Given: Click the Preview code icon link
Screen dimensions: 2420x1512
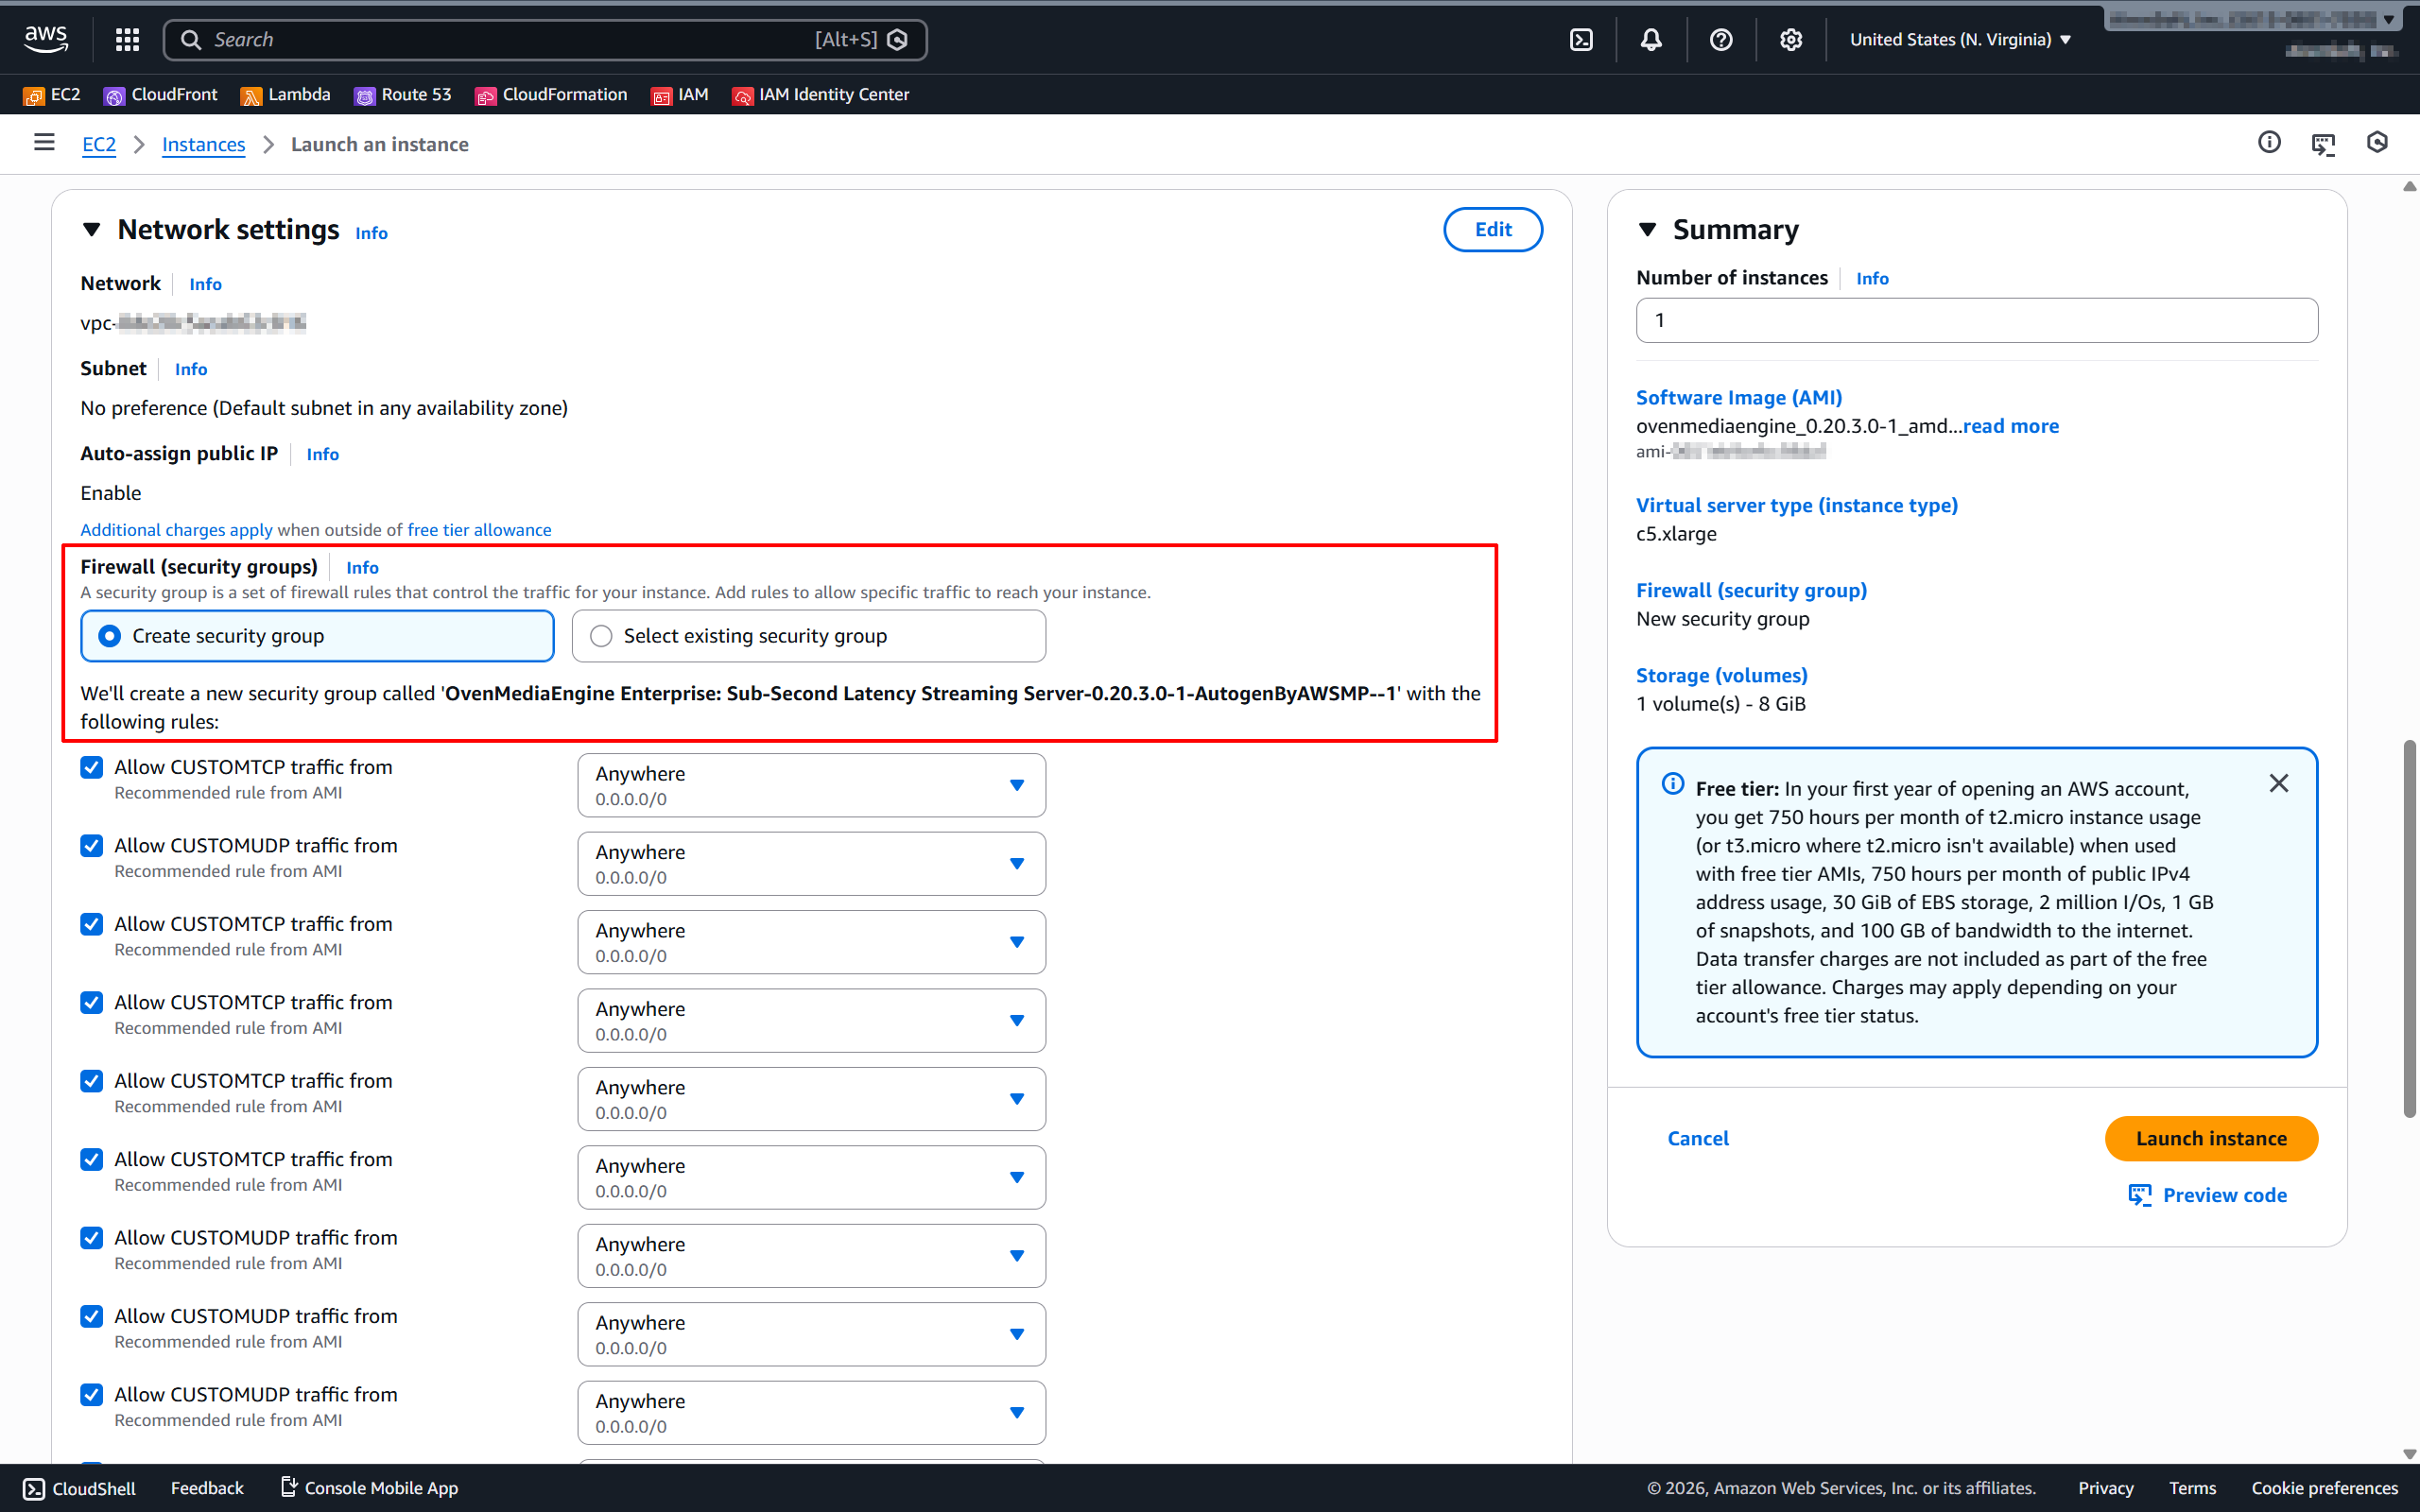Looking at the screenshot, I should 2208,1195.
